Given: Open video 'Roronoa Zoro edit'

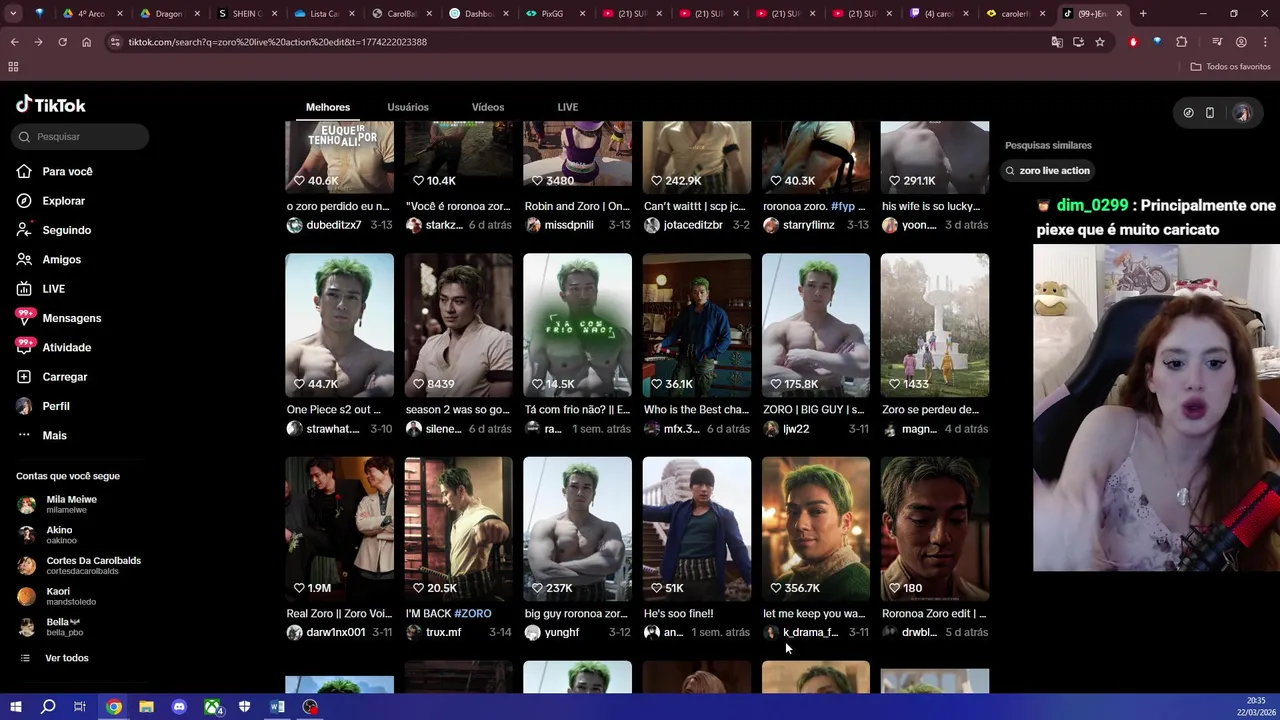Looking at the screenshot, I should coord(934,529).
